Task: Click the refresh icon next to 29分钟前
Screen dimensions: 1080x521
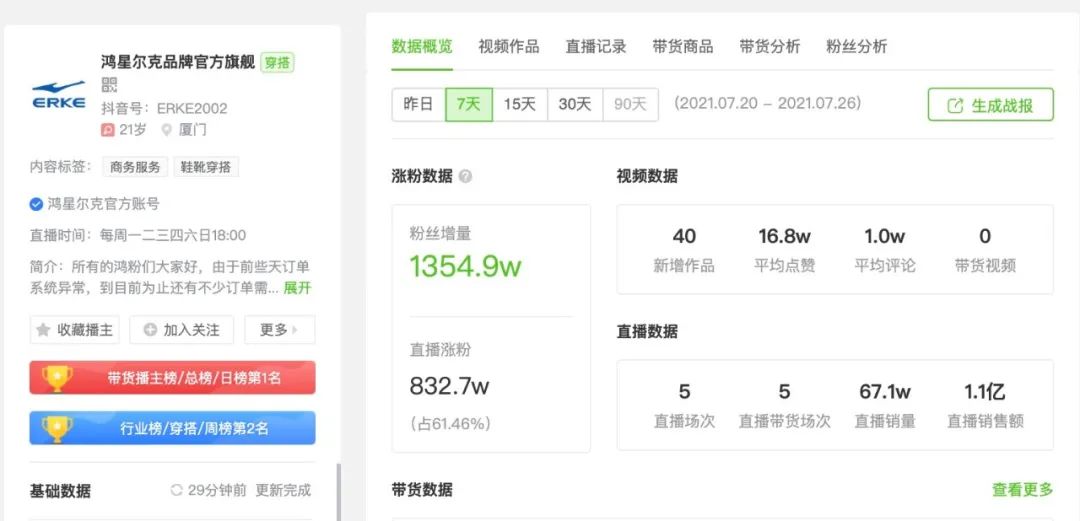Action: (x=177, y=490)
